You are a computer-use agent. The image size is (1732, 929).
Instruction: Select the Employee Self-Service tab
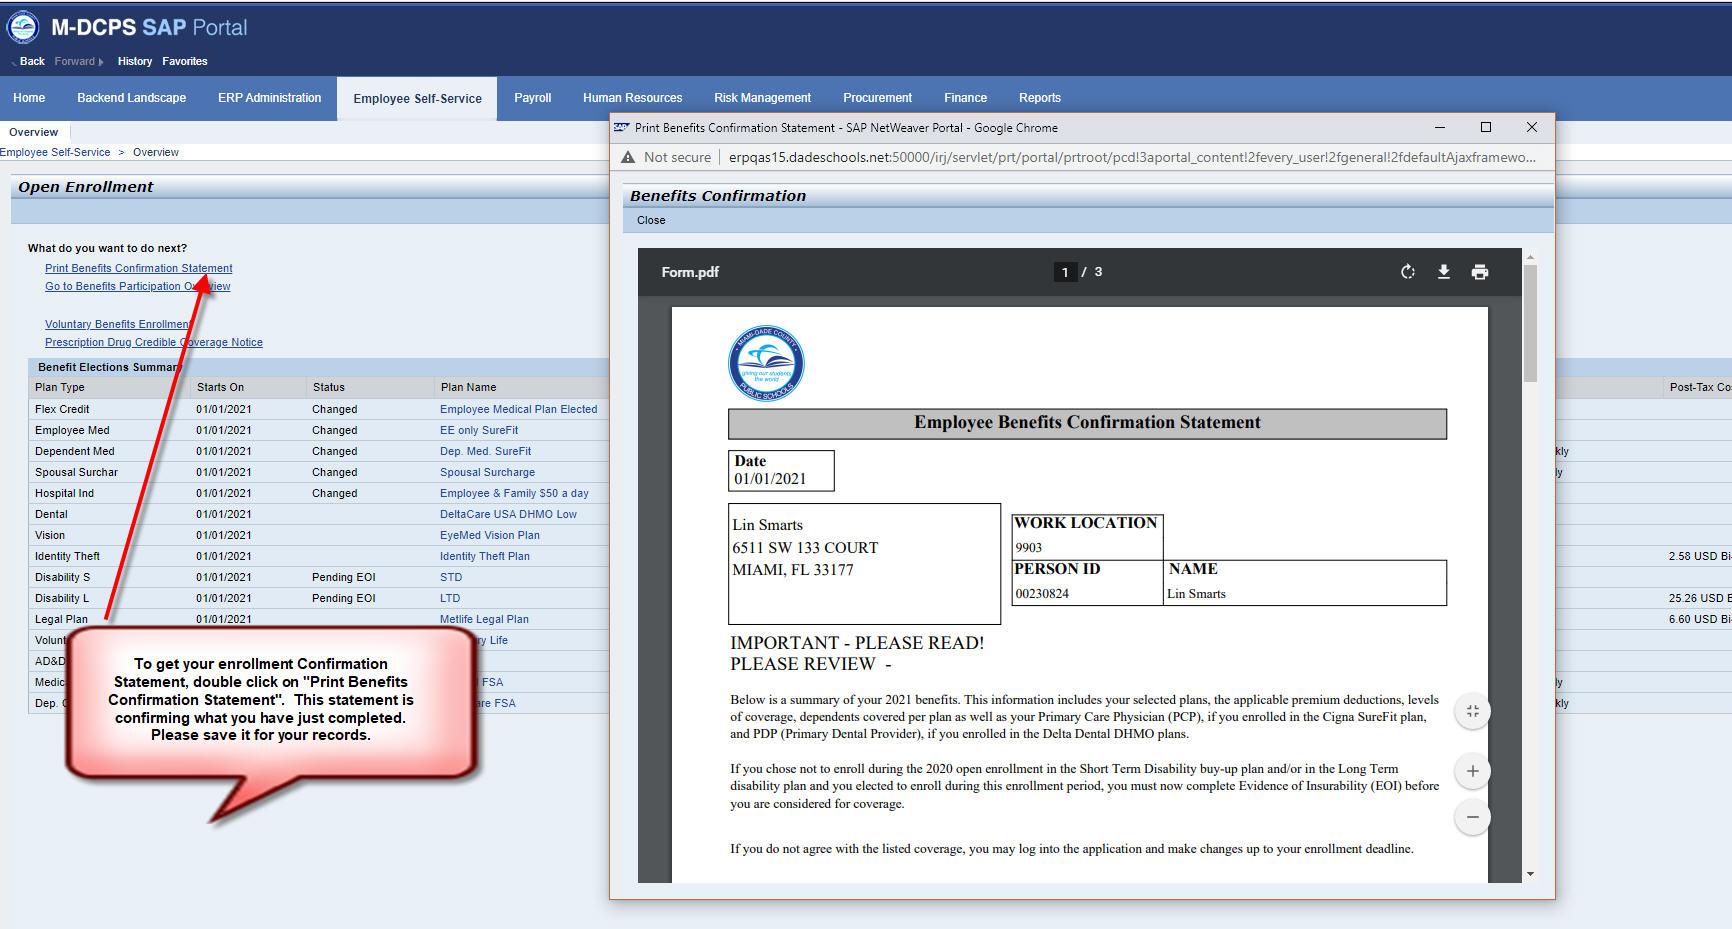point(417,99)
